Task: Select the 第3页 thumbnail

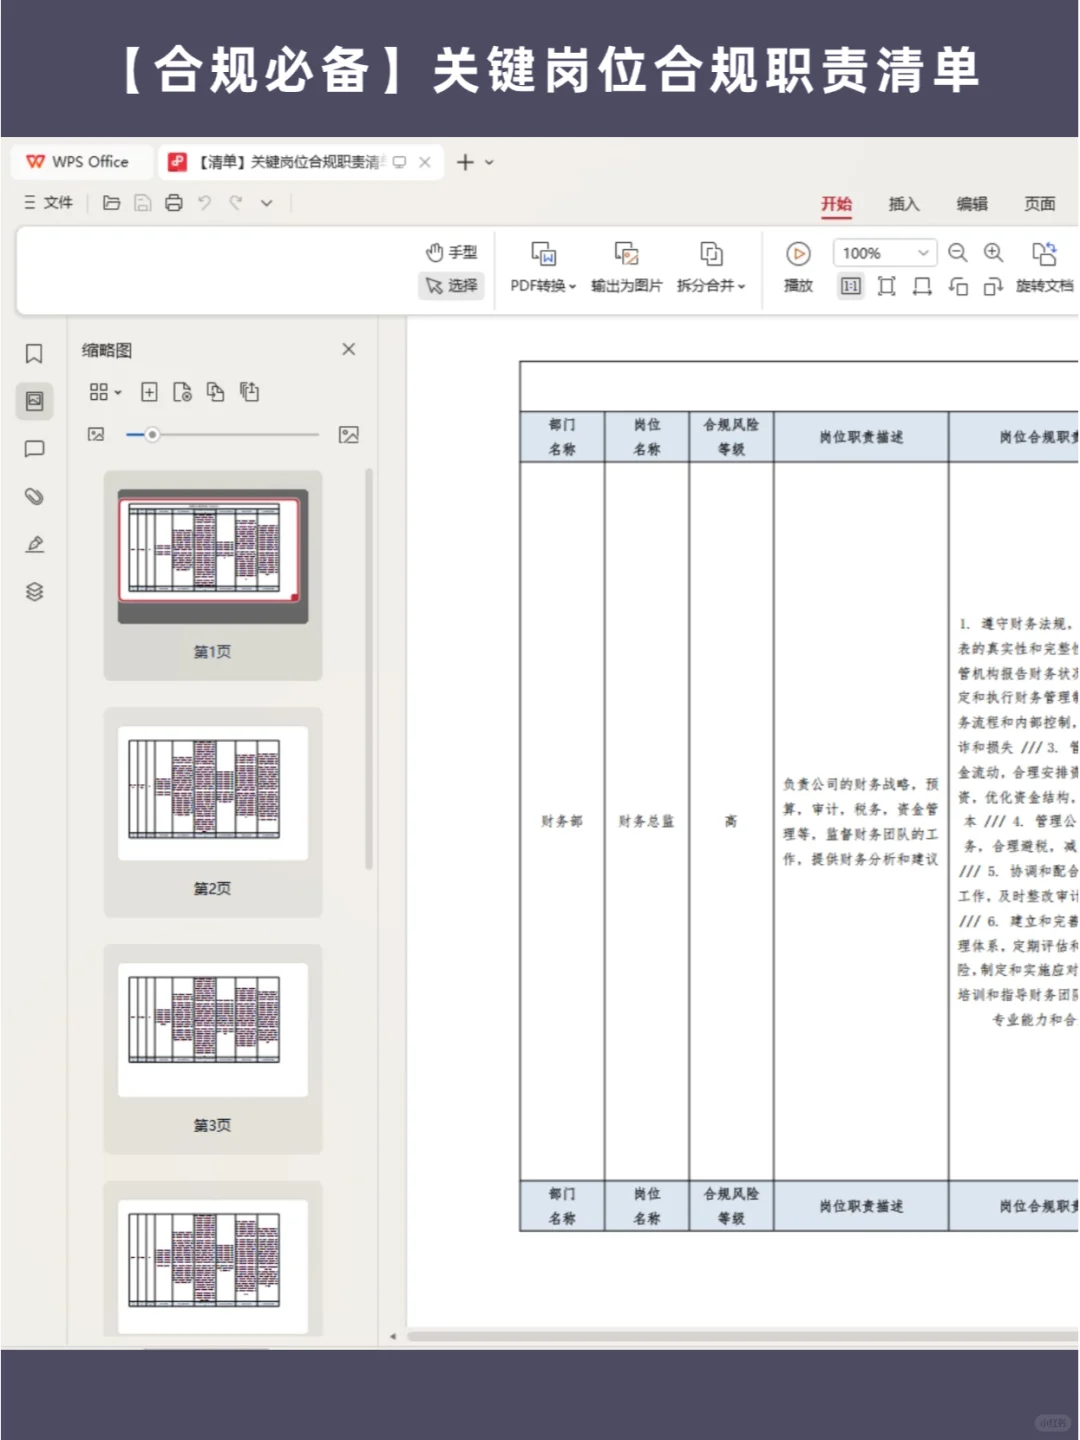Action: 213,1049
